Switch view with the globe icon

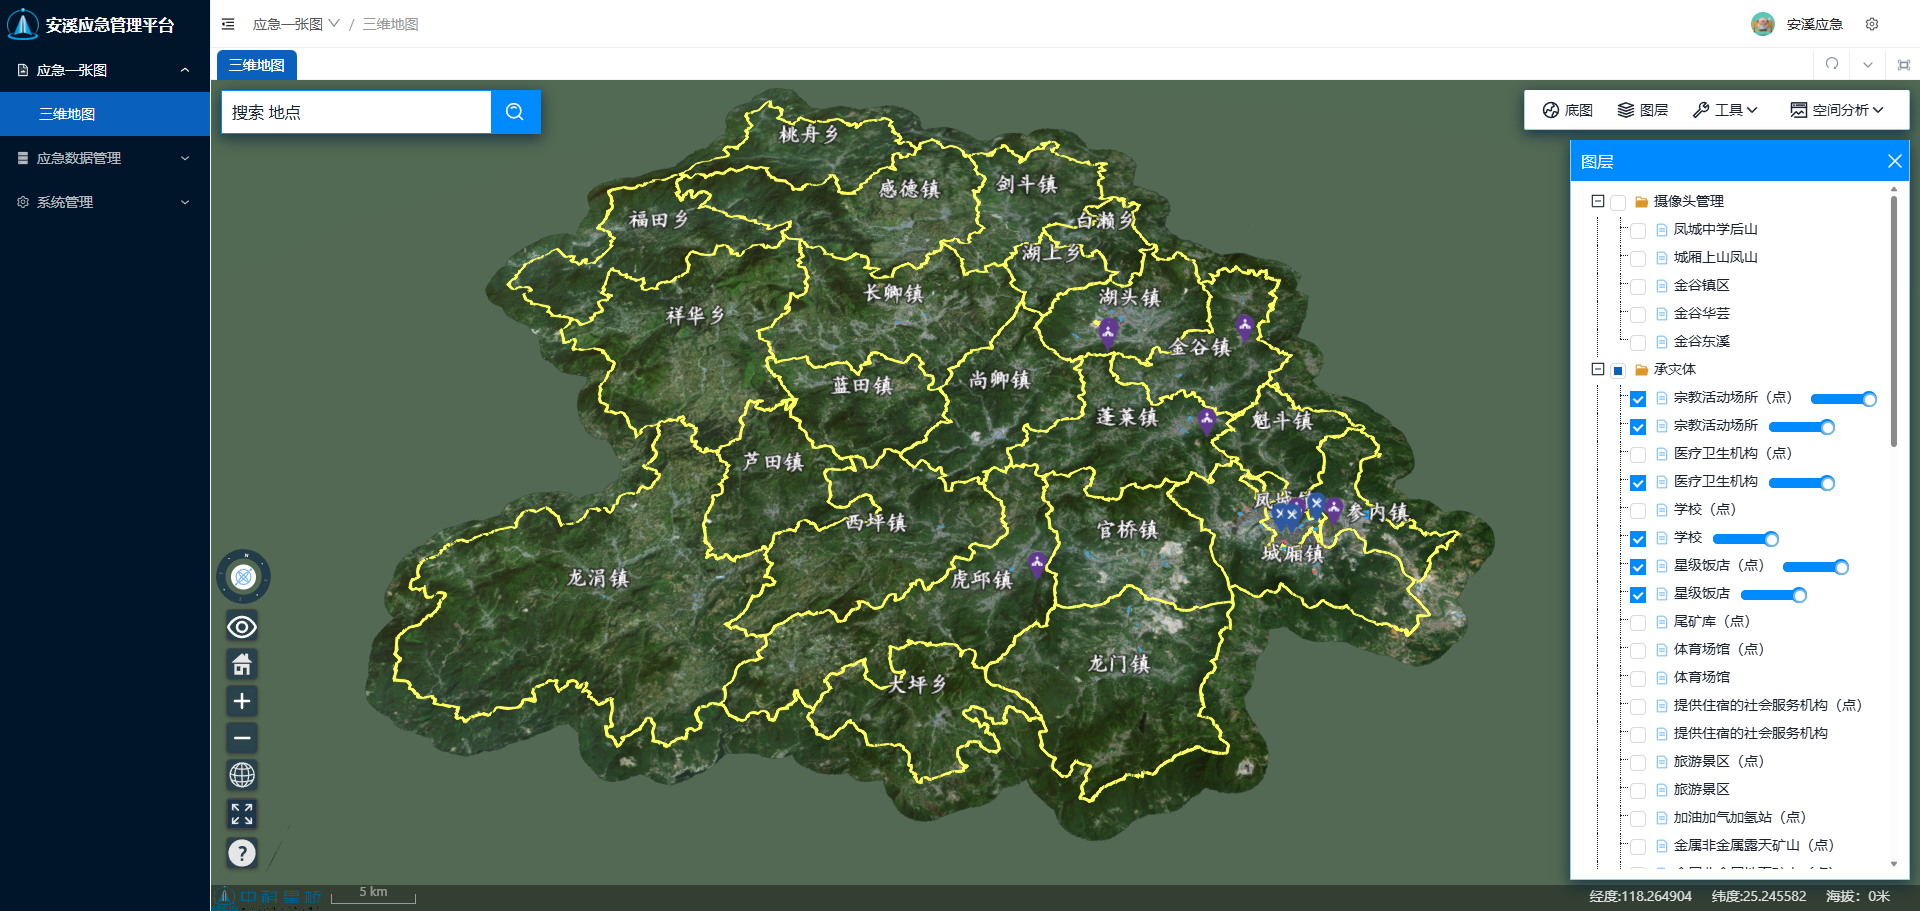242,775
